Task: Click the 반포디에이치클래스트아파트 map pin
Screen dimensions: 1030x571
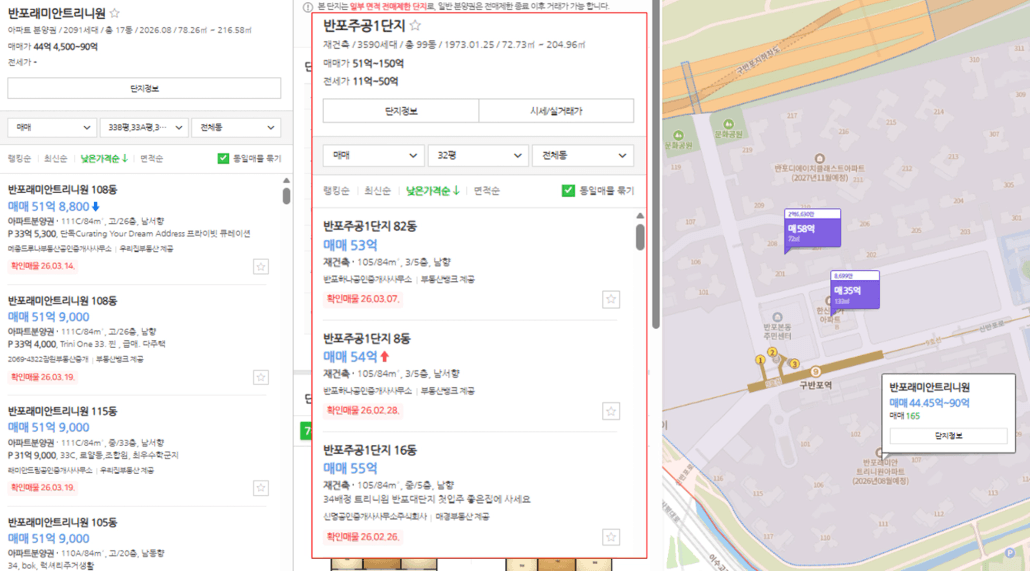Action: coord(819,158)
